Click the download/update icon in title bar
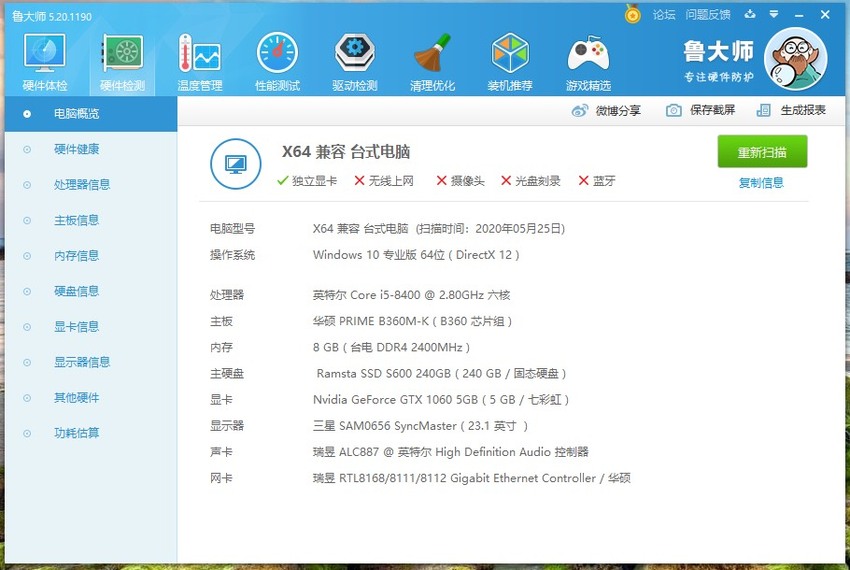 tap(750, 14)
